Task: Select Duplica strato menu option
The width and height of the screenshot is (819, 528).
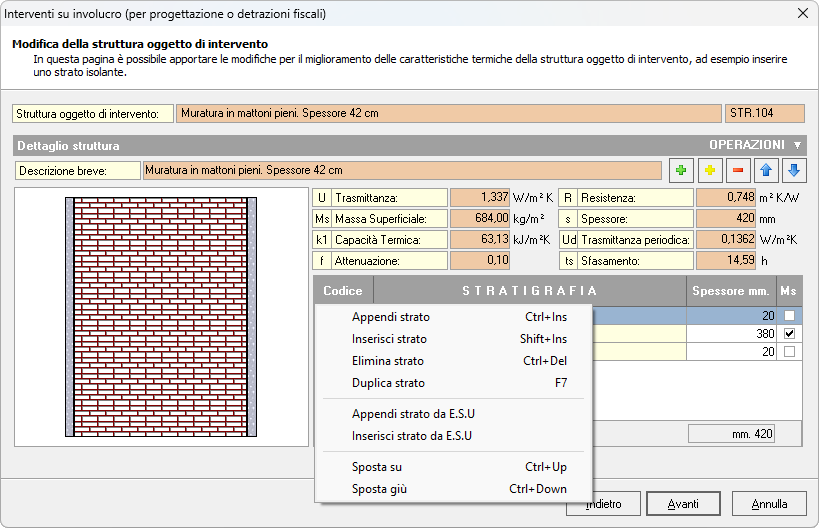Action: click(388, 383)
